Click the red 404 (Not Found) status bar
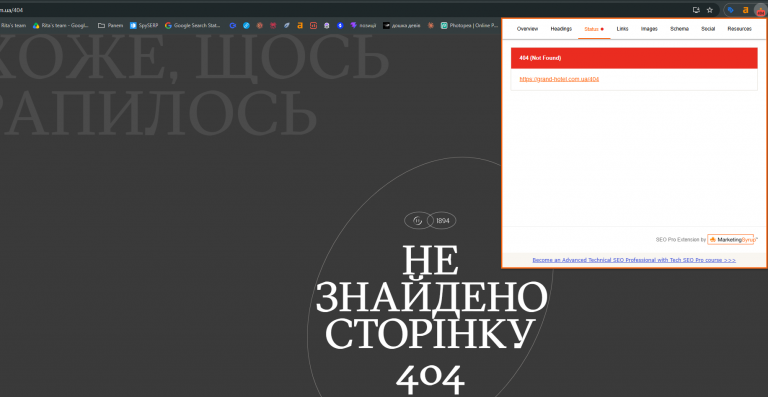 pyautogui.click(x=634, y=58)
